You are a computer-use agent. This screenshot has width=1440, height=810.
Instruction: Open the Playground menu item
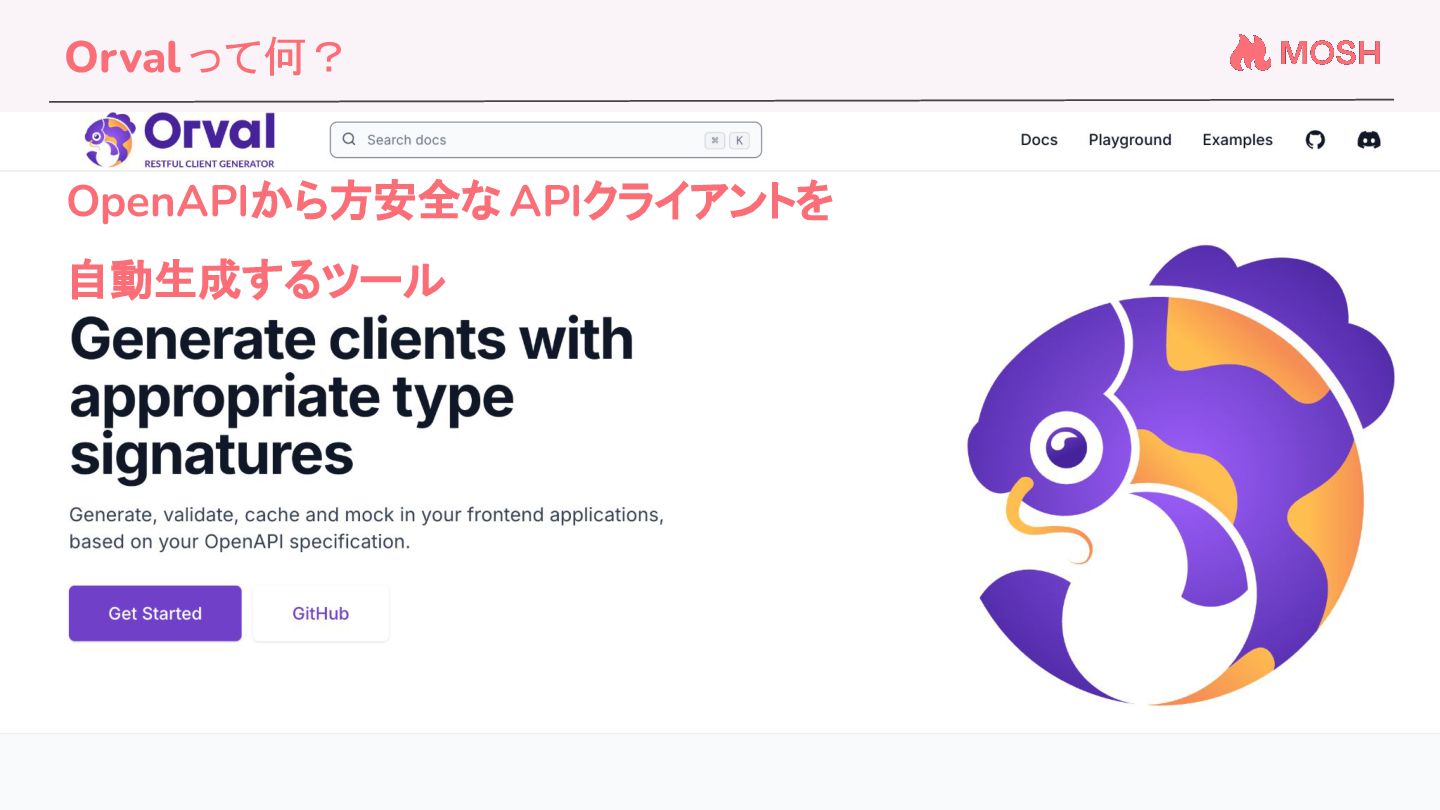pos(1130,140)
